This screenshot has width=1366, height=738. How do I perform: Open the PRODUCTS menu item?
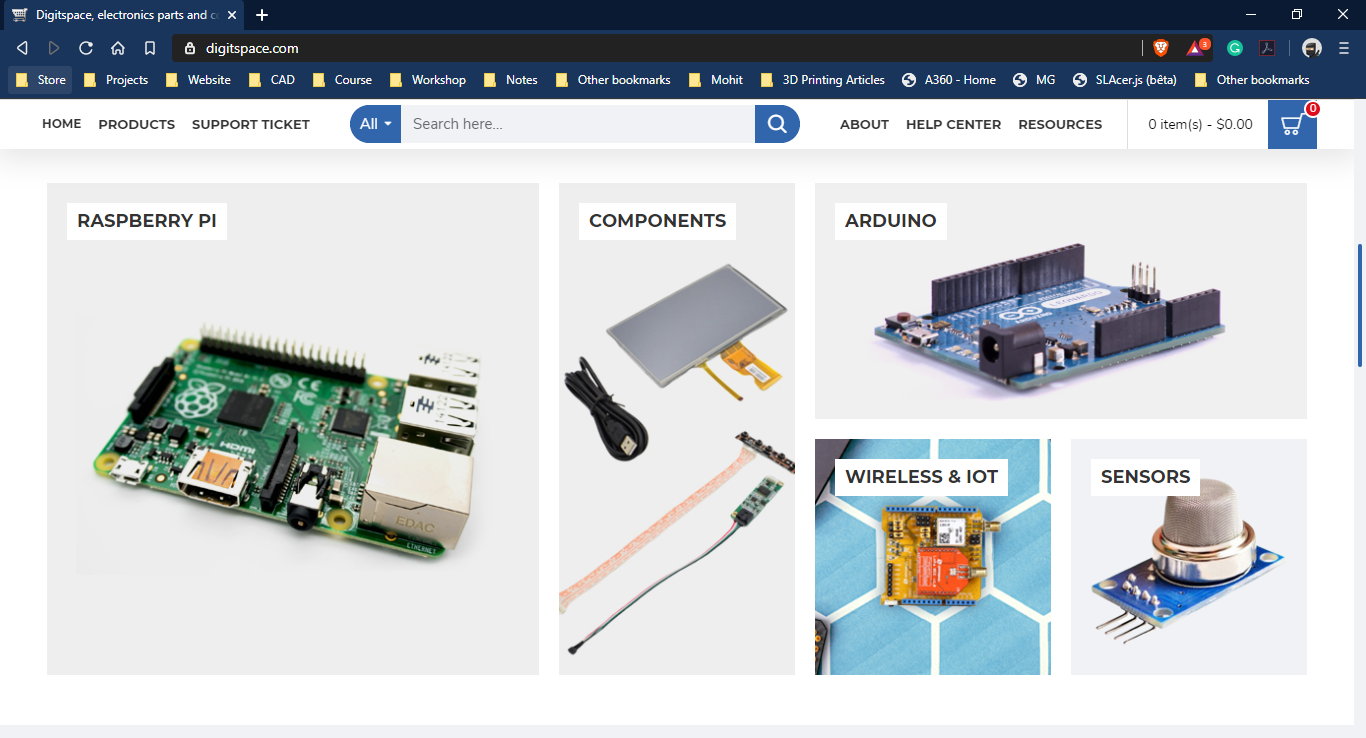pos(137,124)
